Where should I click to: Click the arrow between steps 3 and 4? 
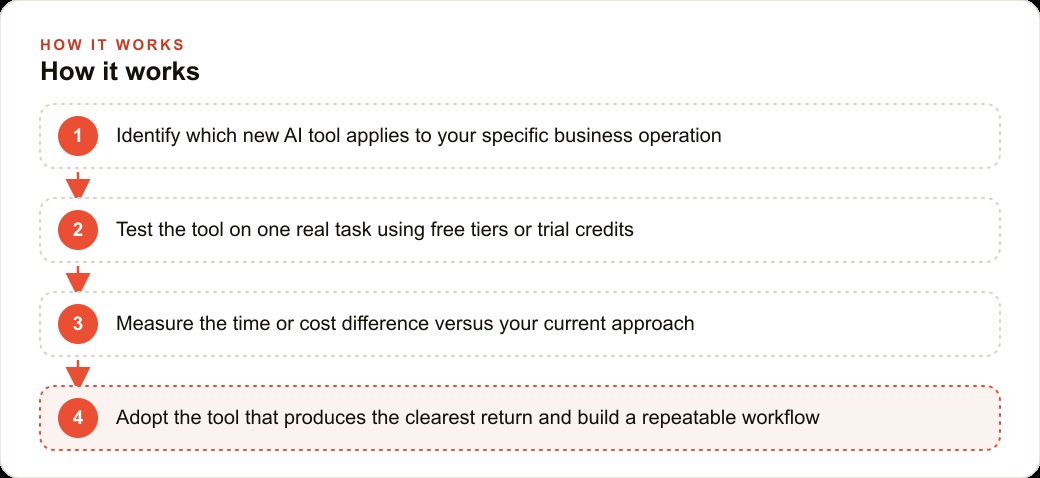click(78, 373)
